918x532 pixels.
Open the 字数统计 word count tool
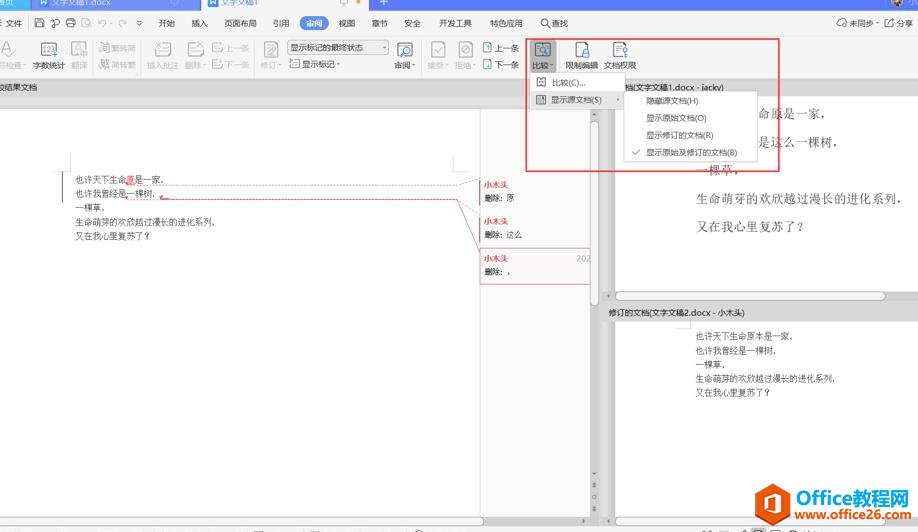coord(49,56)
